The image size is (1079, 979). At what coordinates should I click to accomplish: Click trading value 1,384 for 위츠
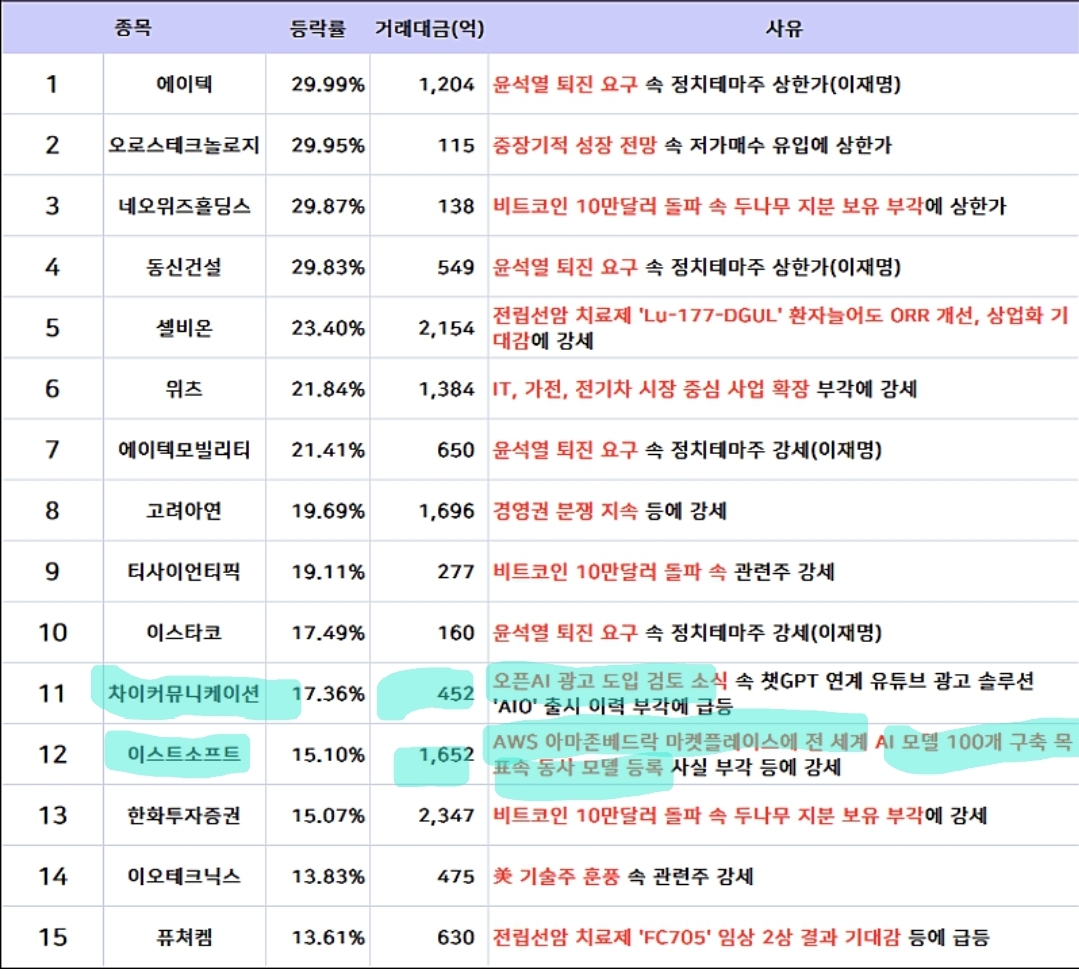coord(447,389)
